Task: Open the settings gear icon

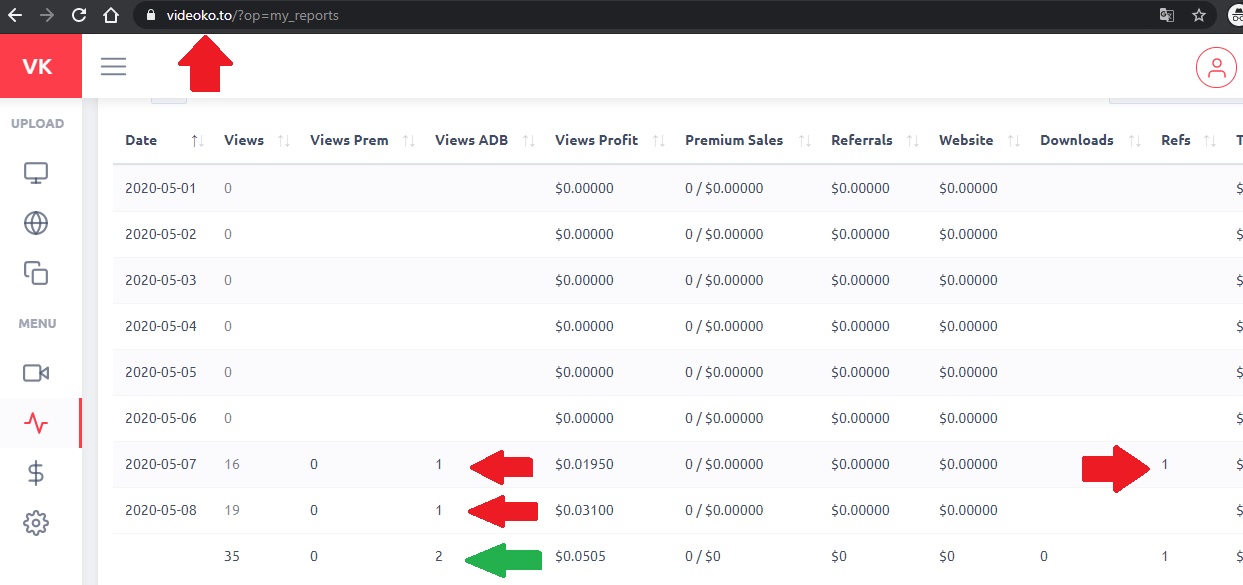Action: pos(36,523)
